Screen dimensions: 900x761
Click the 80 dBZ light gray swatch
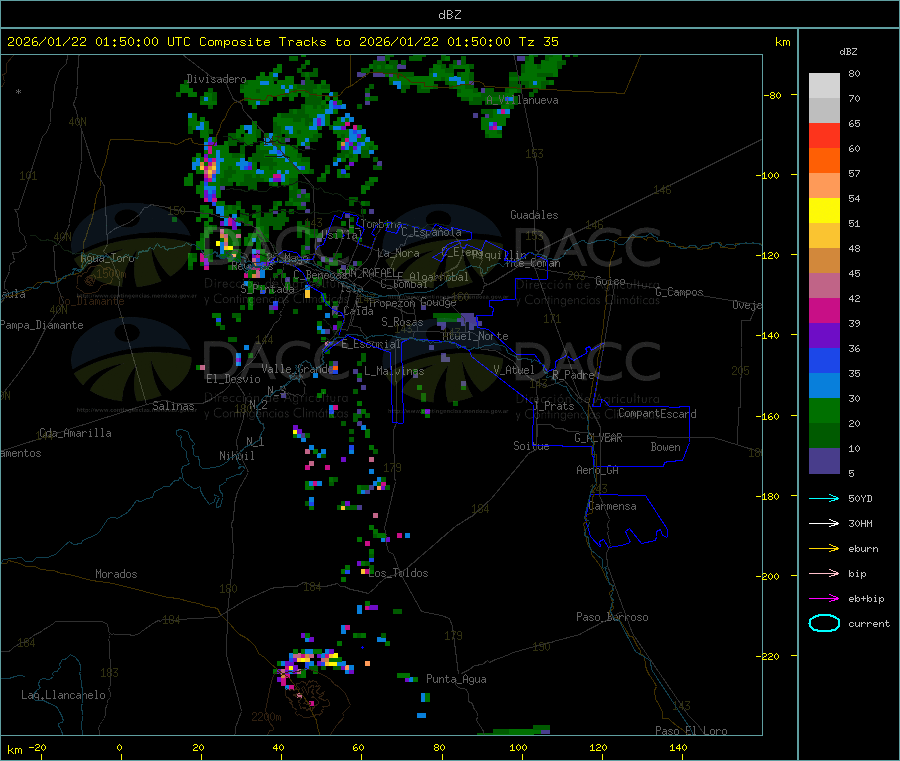(824, 86)
